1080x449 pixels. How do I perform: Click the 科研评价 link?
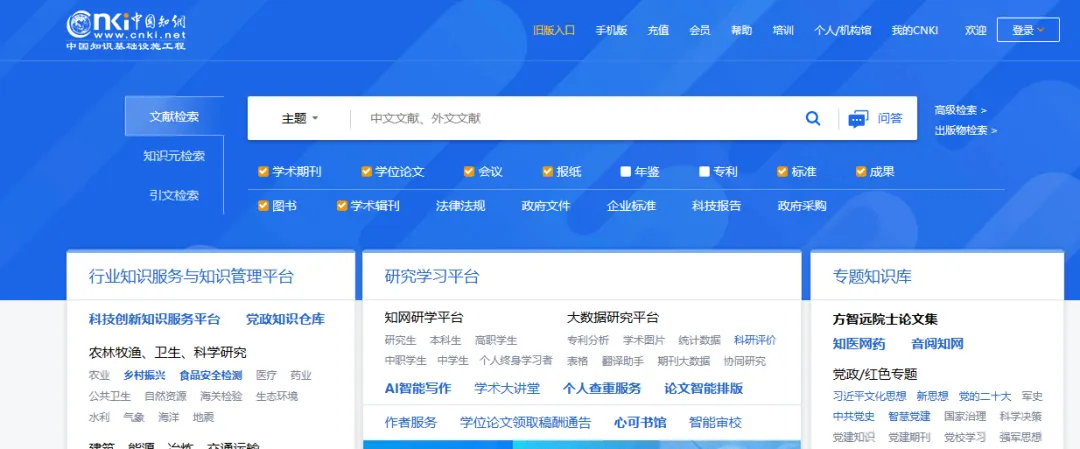point(755,340)
